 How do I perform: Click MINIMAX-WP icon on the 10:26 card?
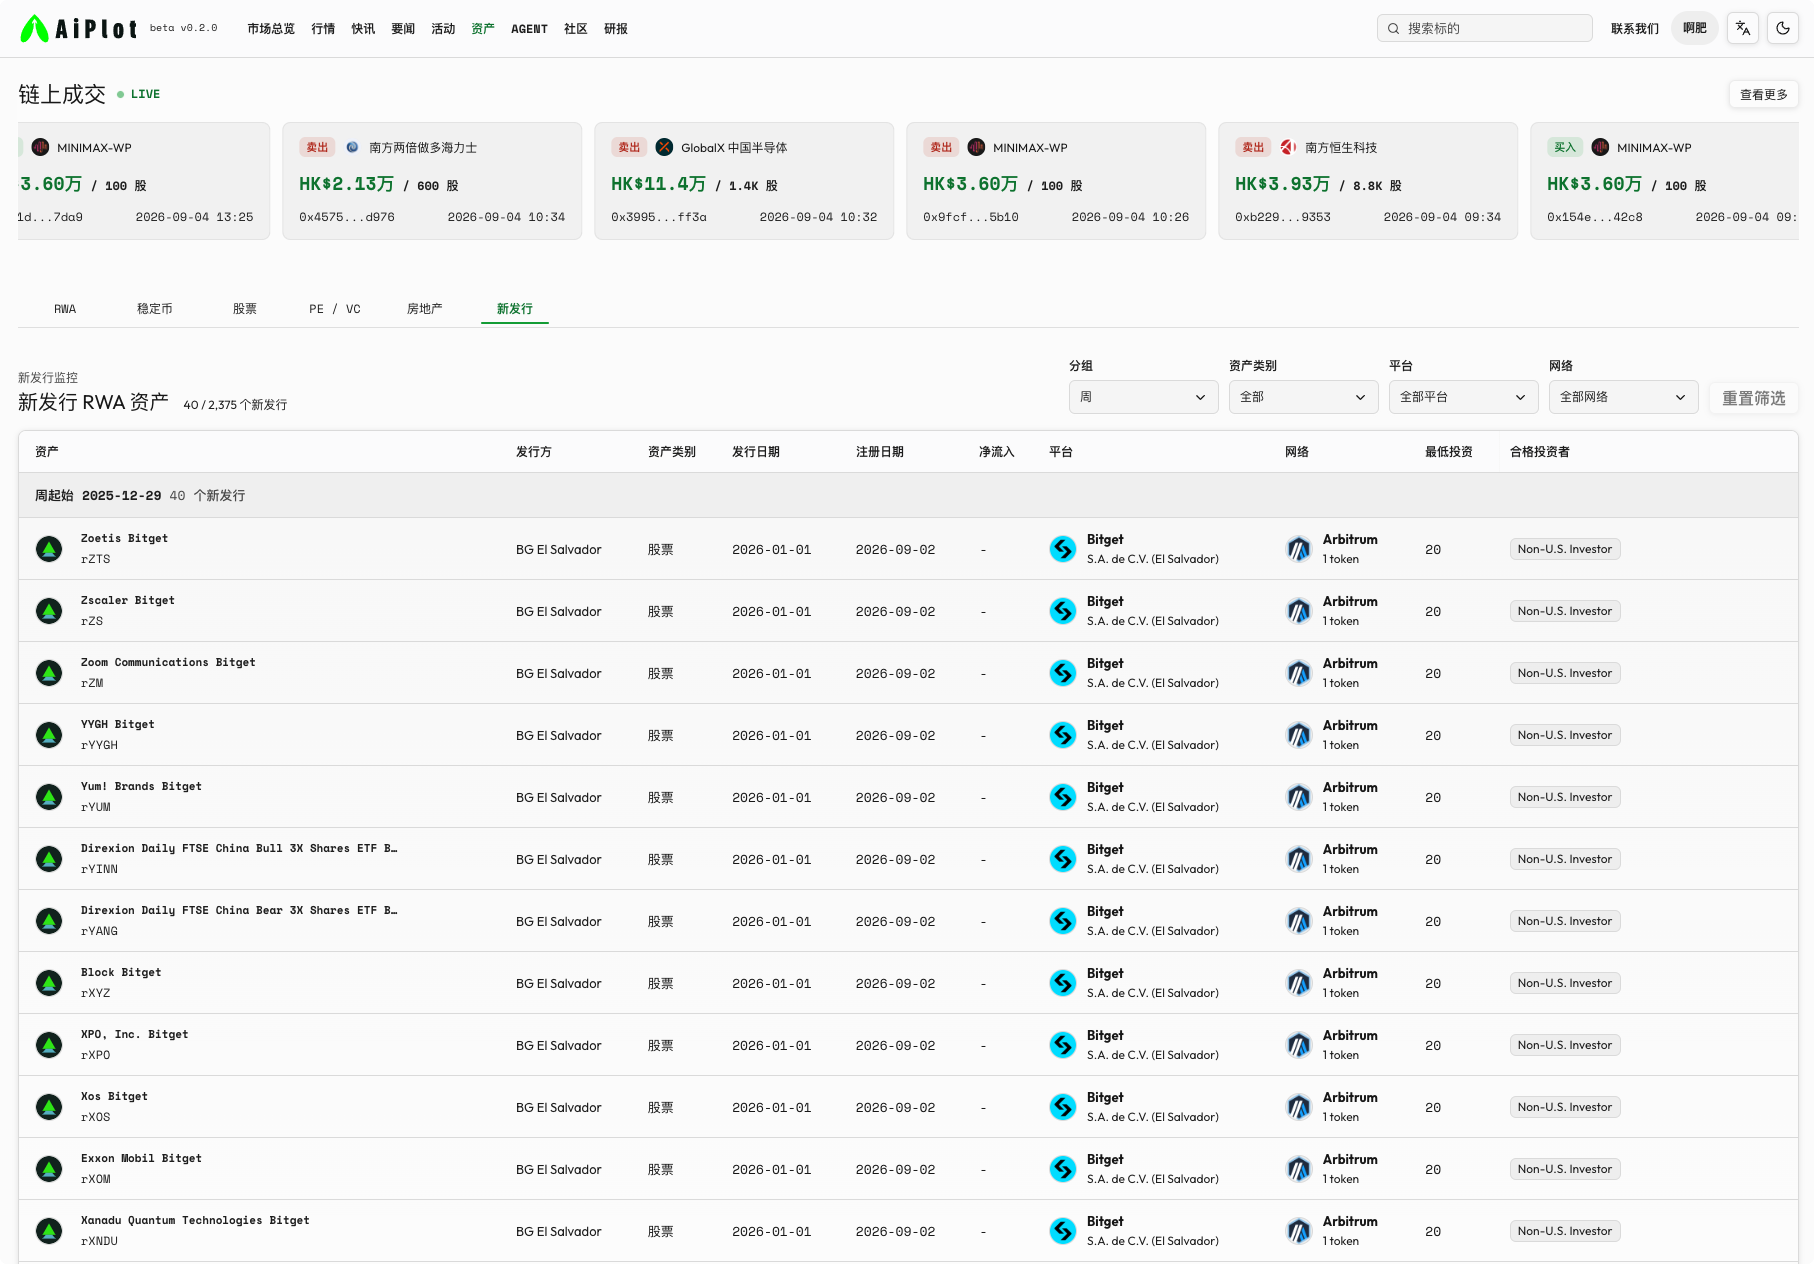coord(976,147)
